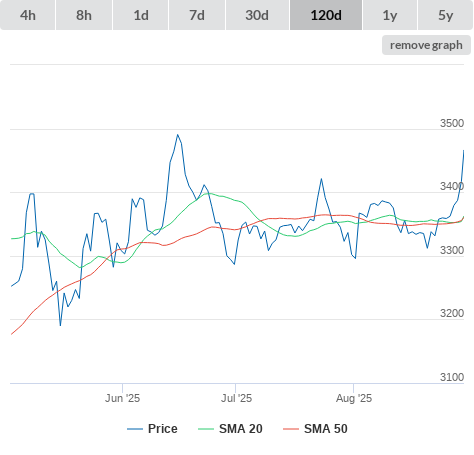The image size is (474, 455).
Task: Click the Jun '25 axis label
Action: point(123,398)
